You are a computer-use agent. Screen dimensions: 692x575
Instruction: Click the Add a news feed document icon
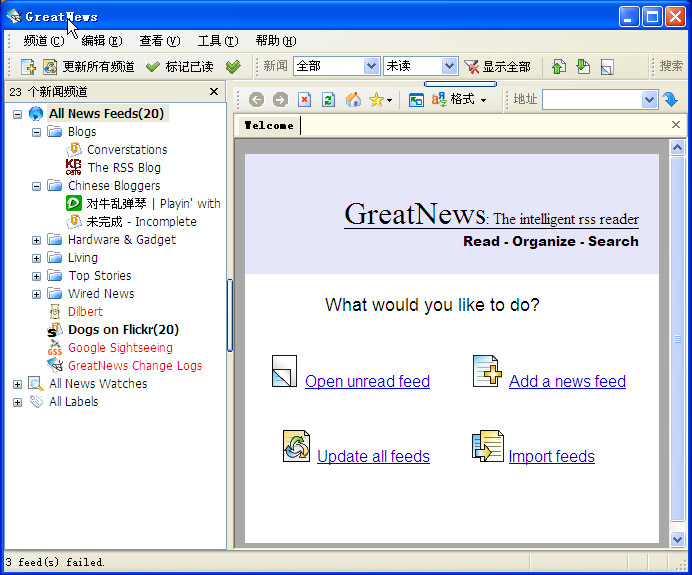tap(487, 371)
